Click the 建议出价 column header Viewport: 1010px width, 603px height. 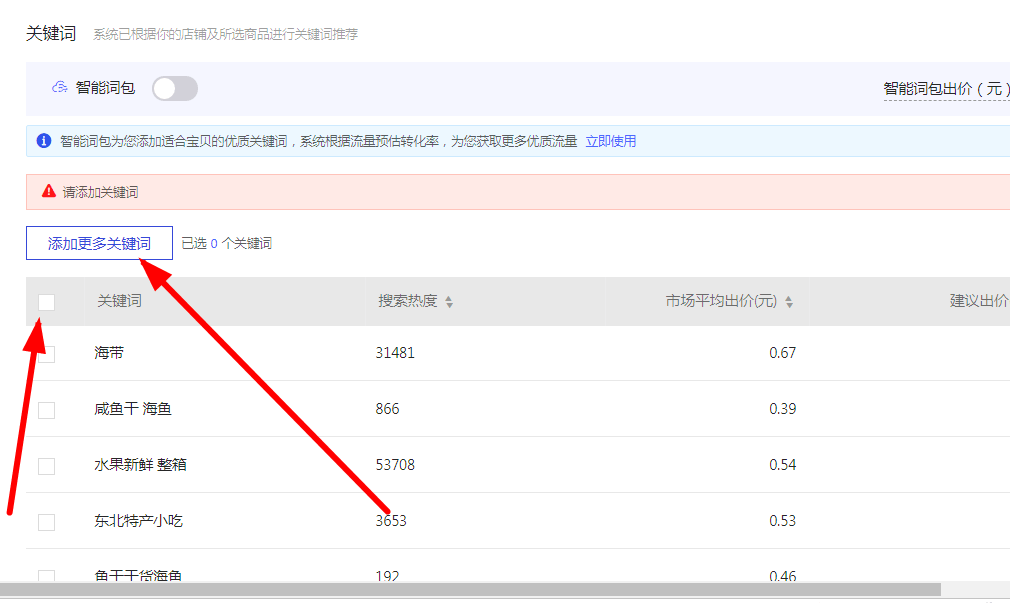pyautogui.click(x=978, y=301)
